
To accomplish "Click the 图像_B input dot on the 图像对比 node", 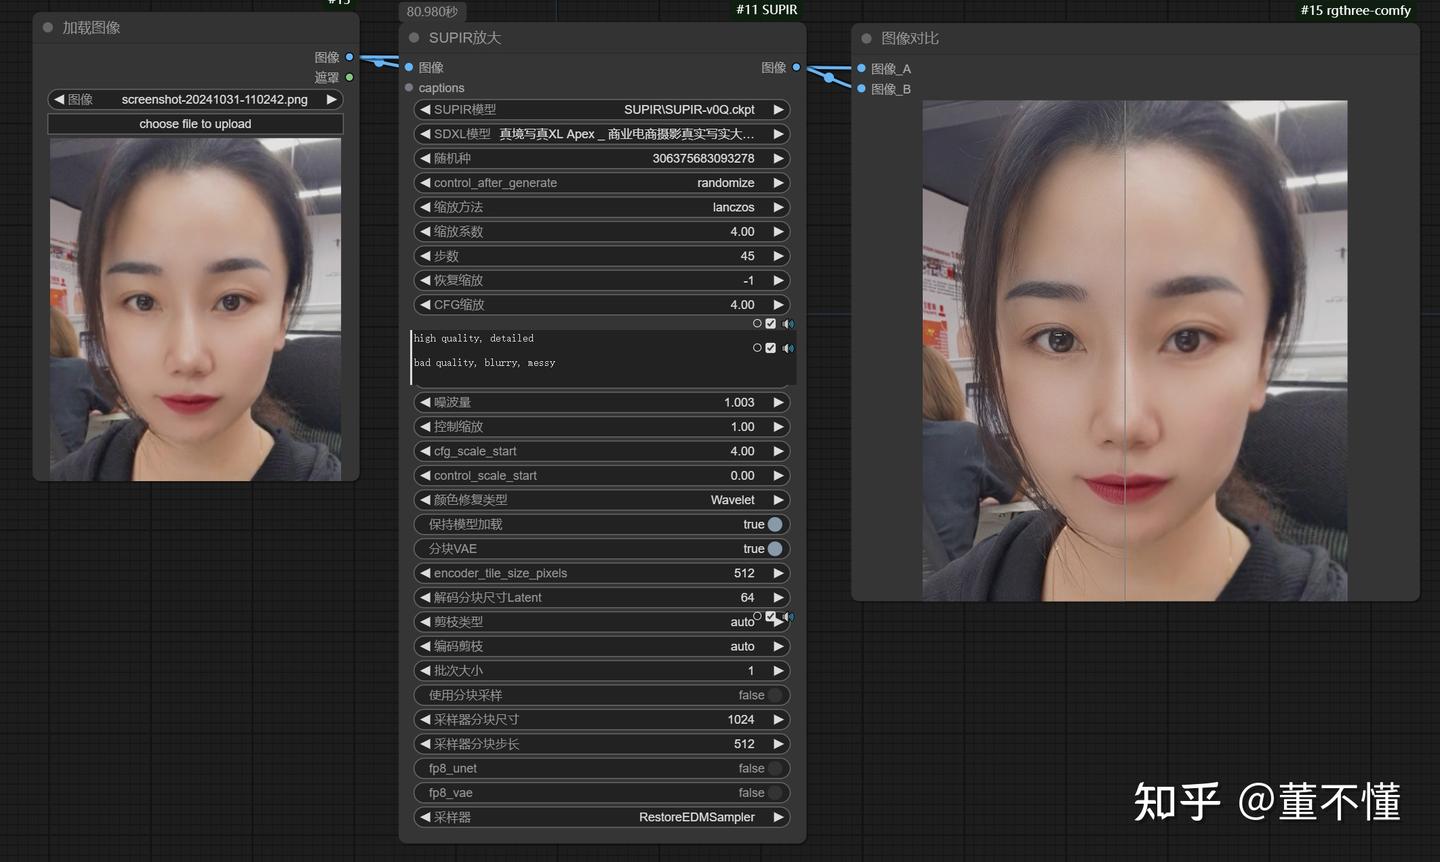I will tap(860, 89).
